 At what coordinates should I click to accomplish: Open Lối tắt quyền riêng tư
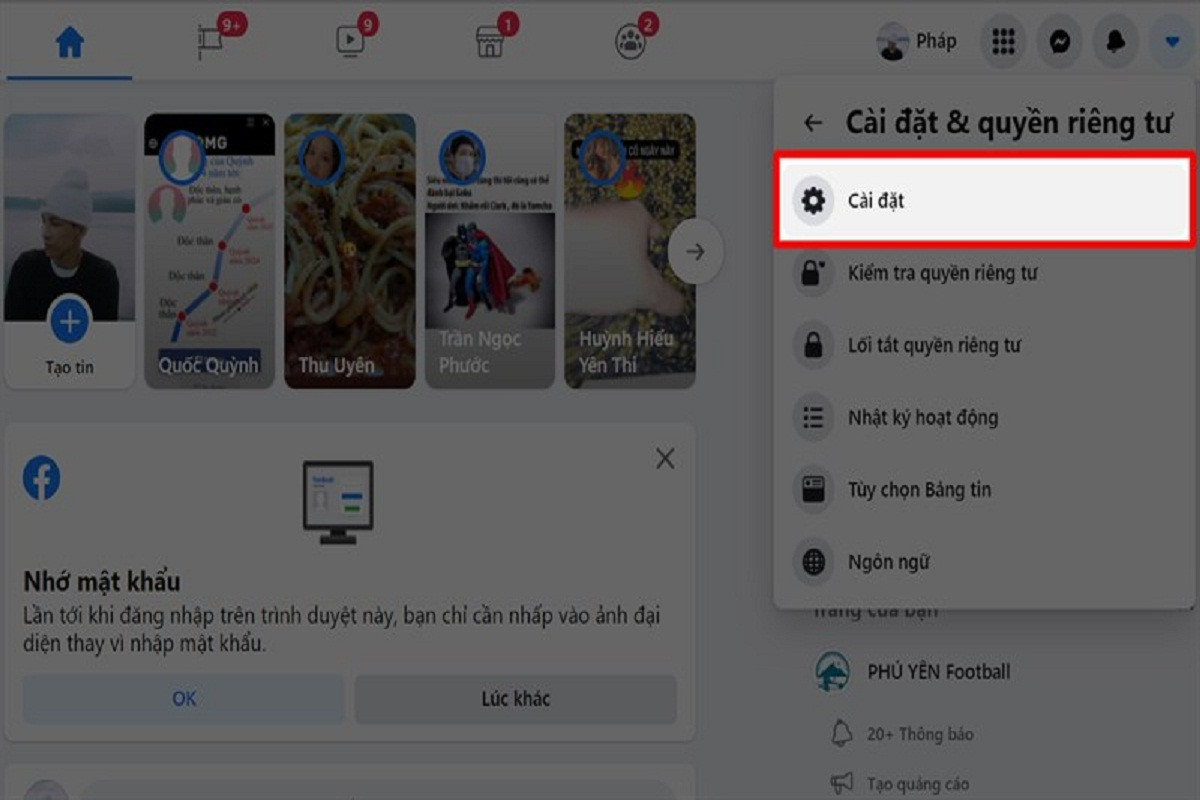click(x=985, y=346)
